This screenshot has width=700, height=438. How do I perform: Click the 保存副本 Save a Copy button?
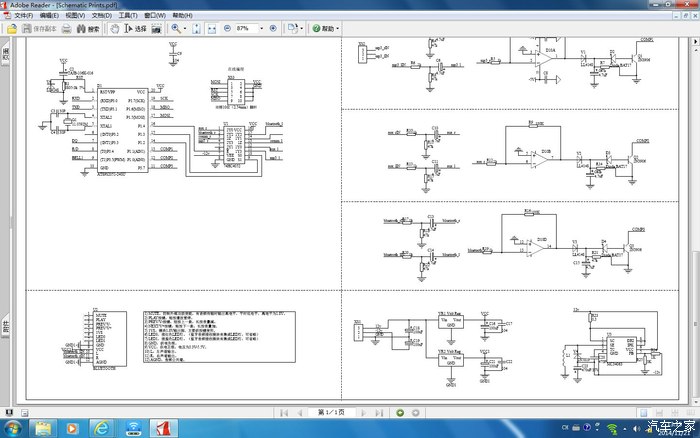(x=38, y=29)
